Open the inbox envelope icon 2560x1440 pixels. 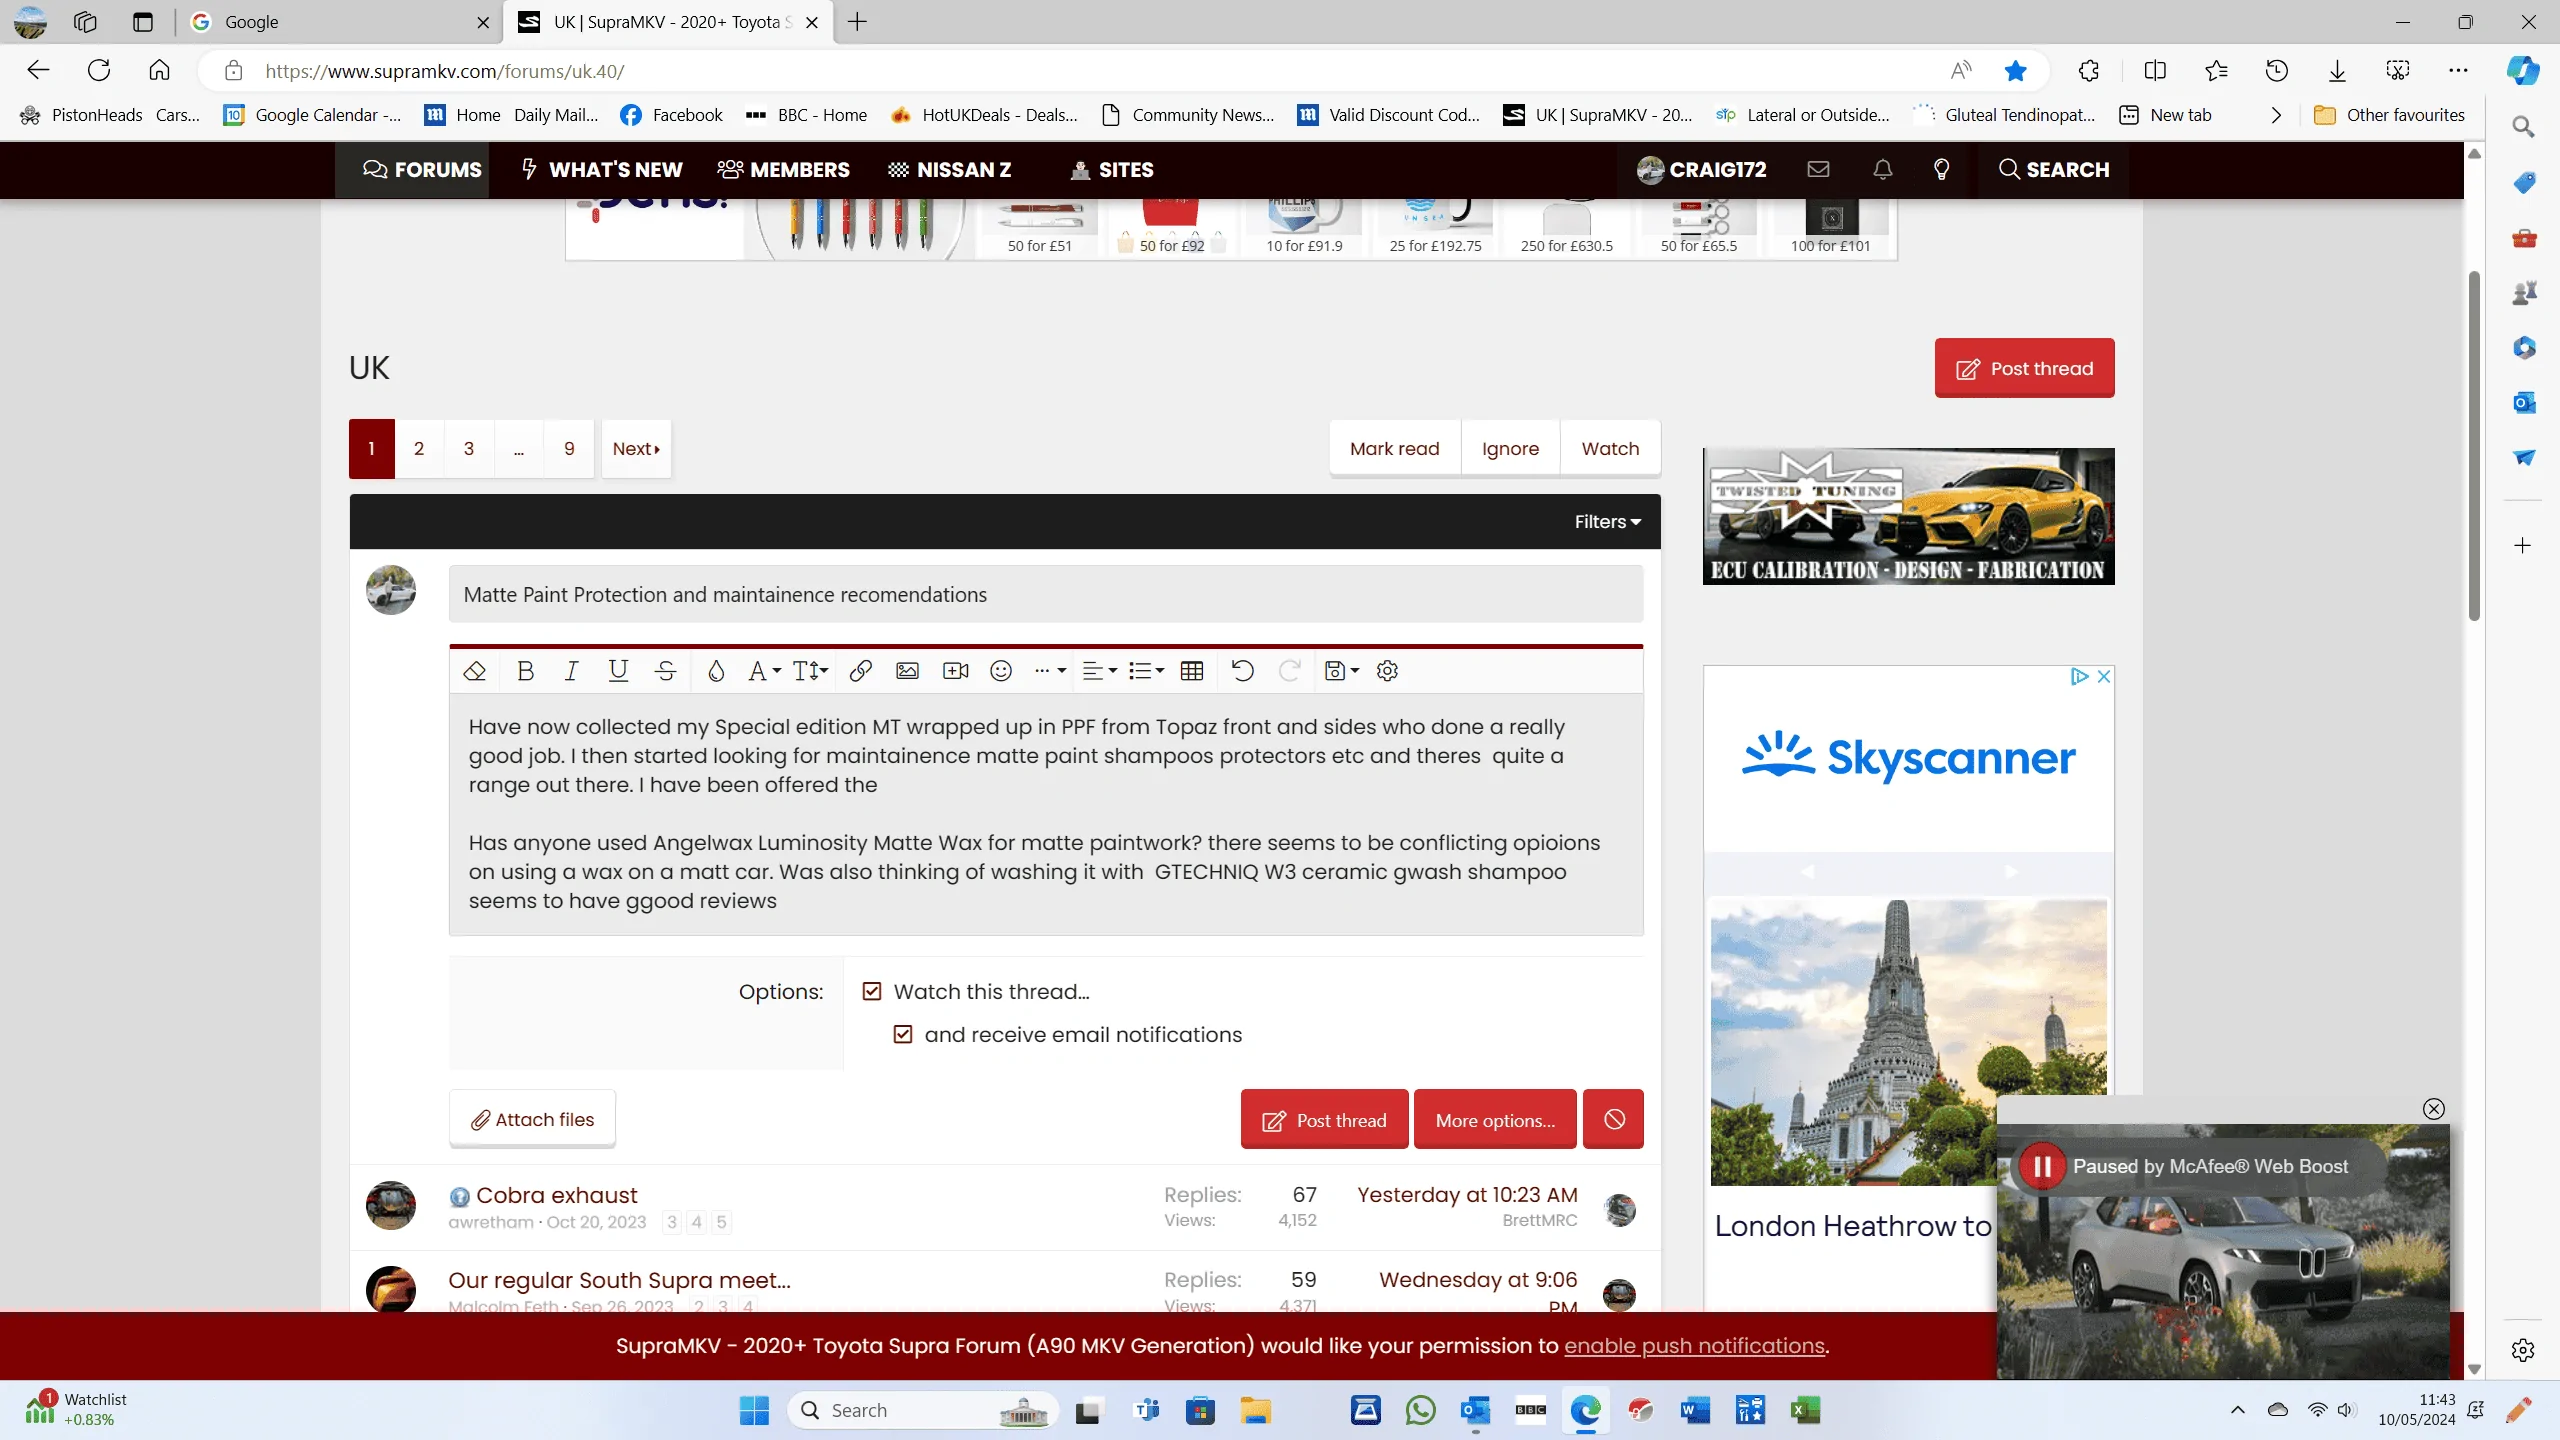1818,169
